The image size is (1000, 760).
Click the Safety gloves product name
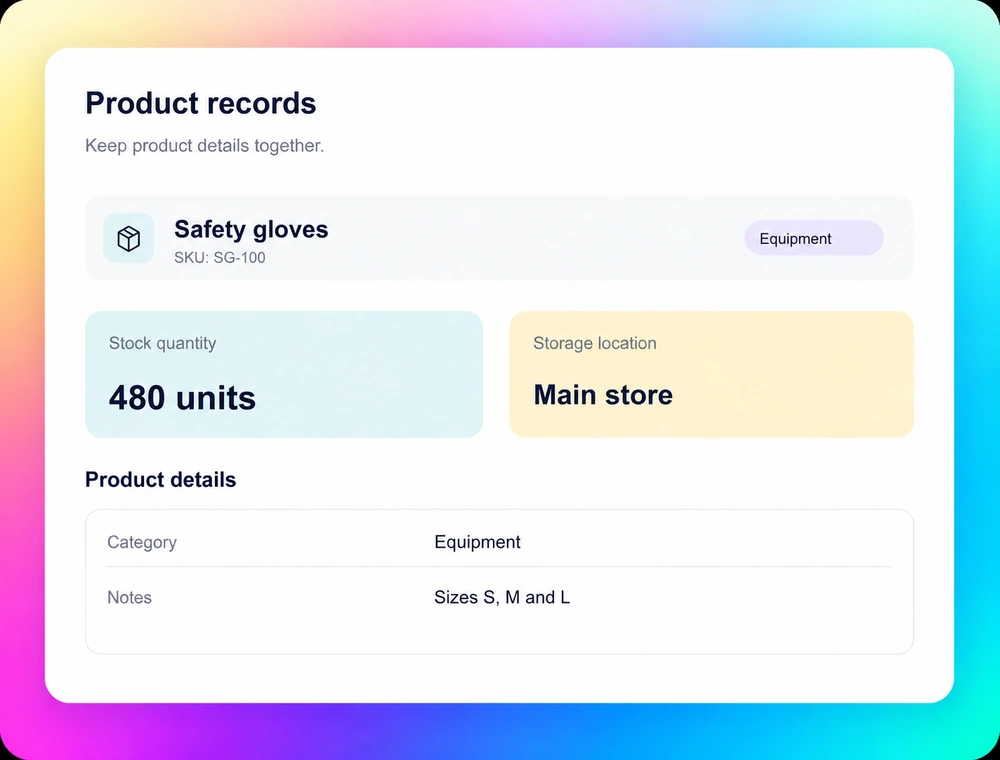click(x=251, y=229)
